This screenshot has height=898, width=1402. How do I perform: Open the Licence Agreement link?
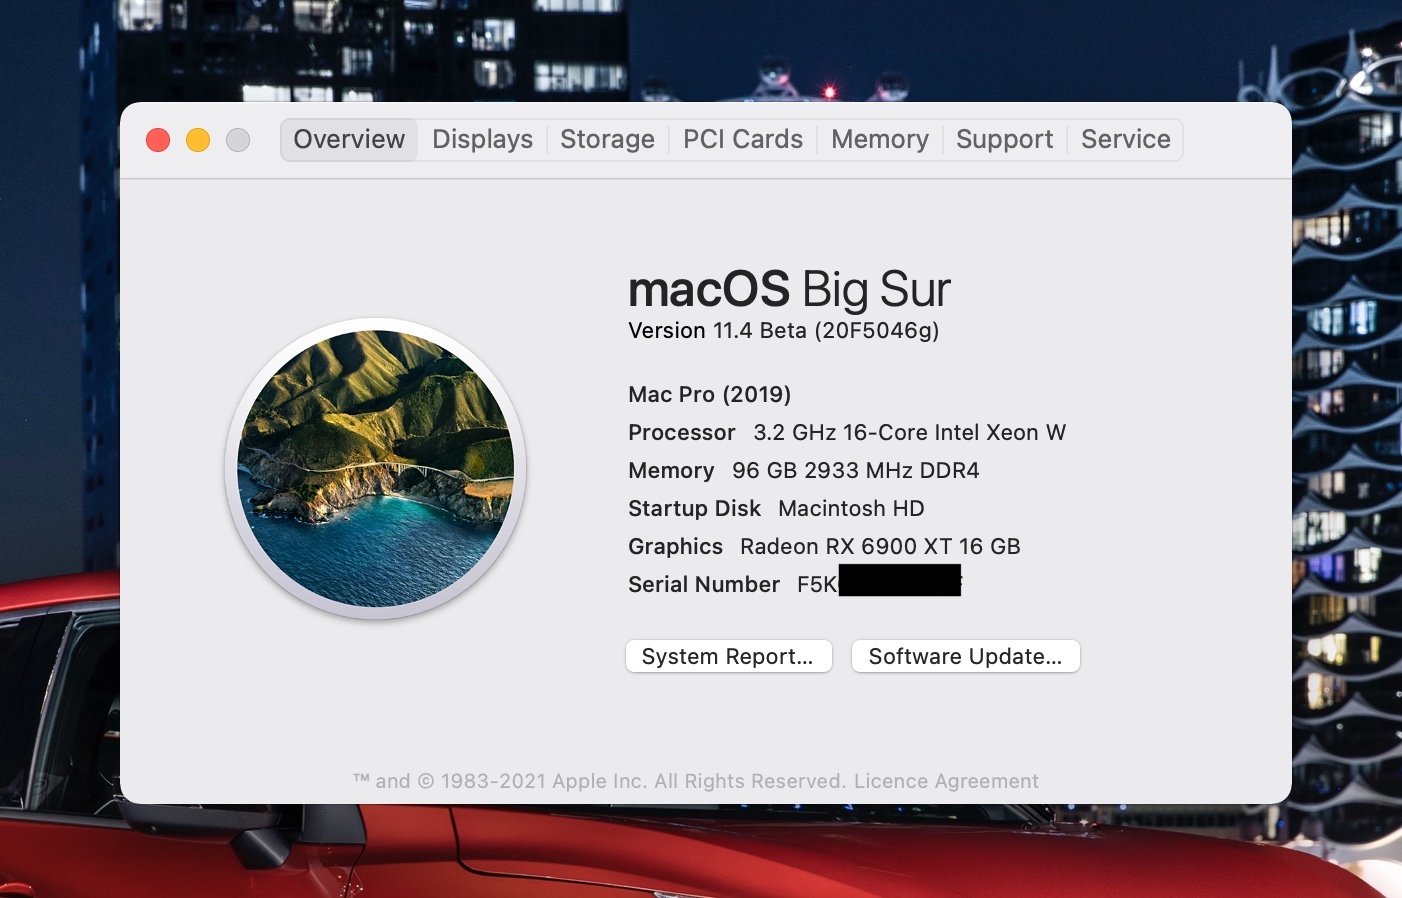(946, 781)
